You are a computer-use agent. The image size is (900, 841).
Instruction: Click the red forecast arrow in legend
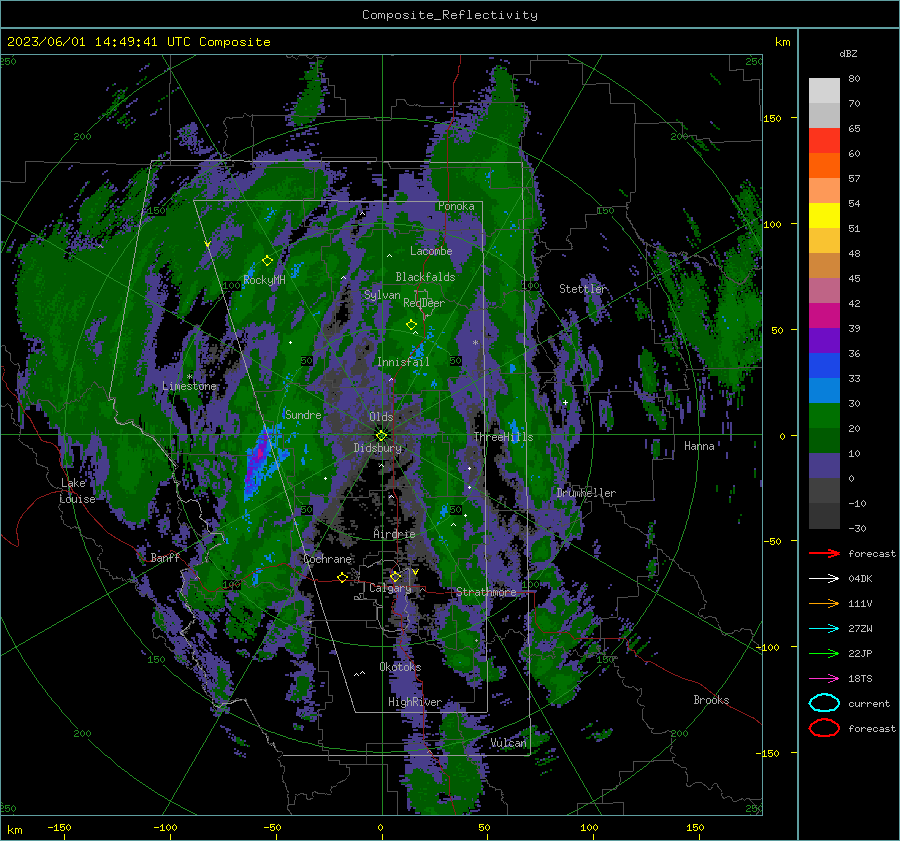[x=824, y=553]
